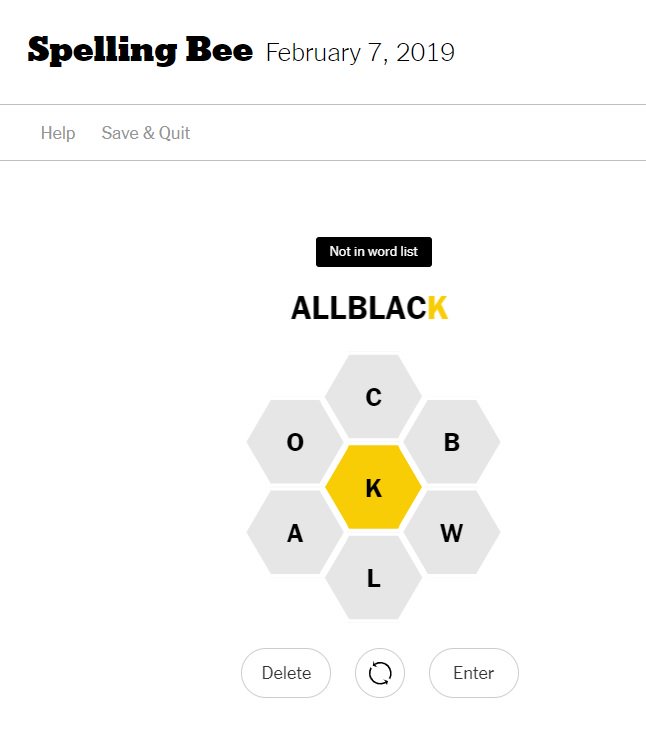Select the yellow center K hexagon

[x=373, y=487]
